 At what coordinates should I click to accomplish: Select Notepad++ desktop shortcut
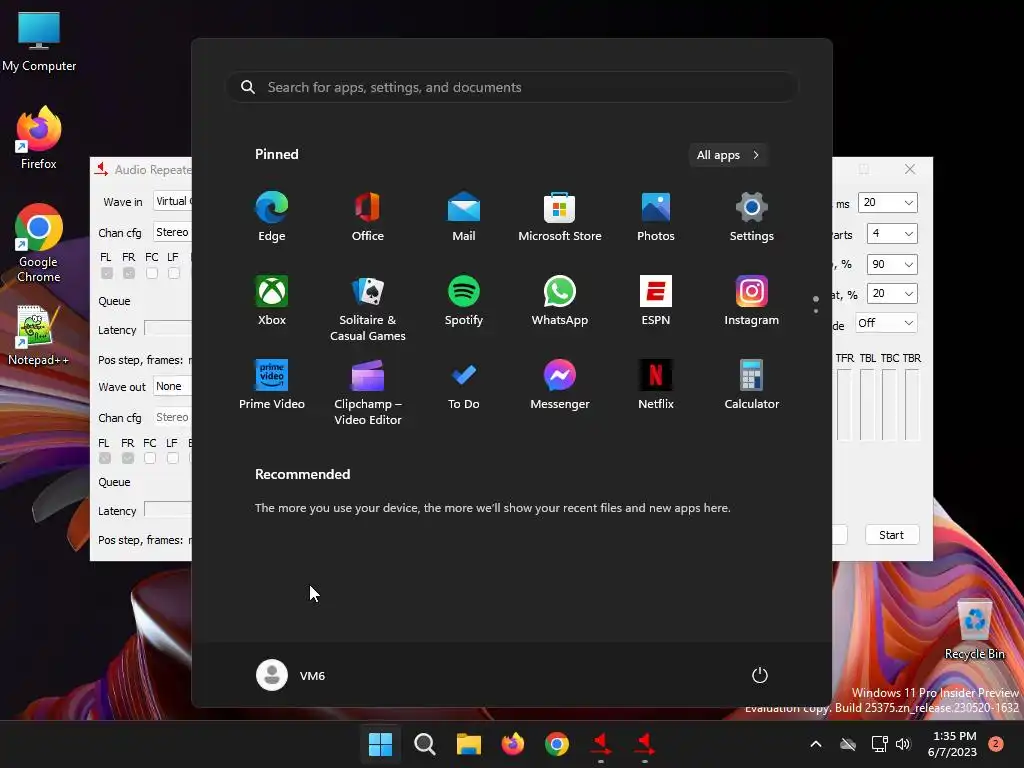39,336
